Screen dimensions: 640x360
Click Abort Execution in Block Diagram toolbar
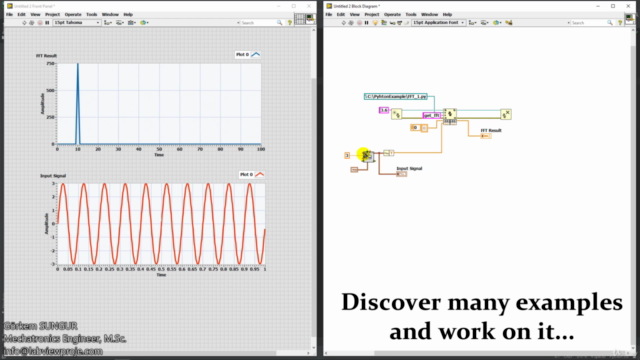tap(359, 23)
